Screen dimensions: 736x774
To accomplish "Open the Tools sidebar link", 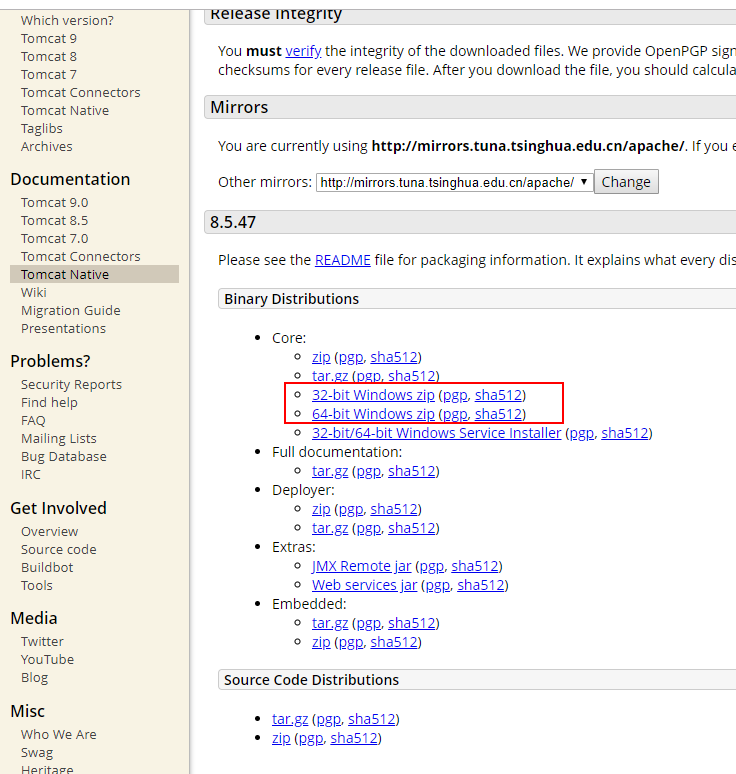I will click(37, 585).
